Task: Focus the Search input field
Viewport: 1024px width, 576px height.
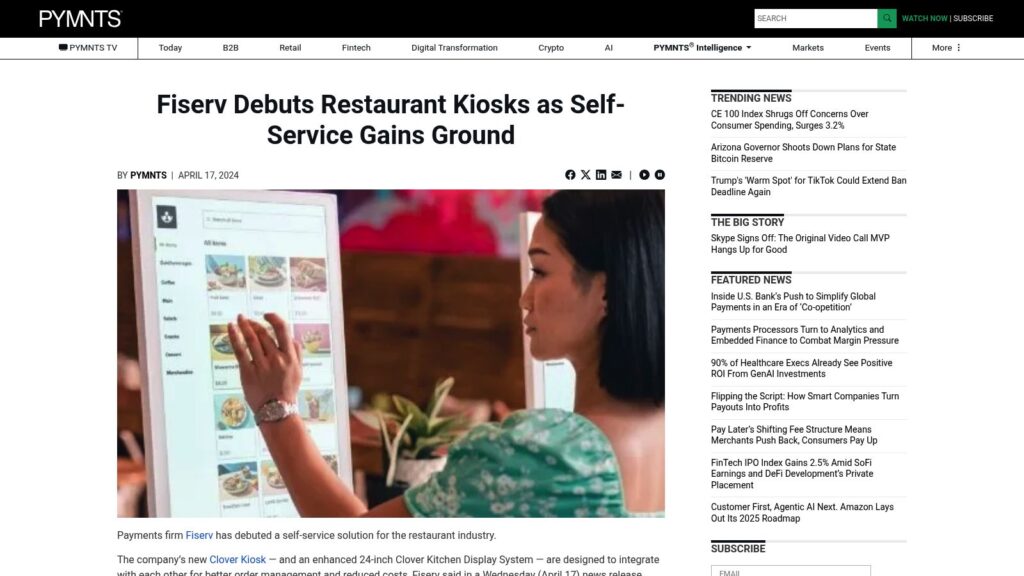Action: 816,18
